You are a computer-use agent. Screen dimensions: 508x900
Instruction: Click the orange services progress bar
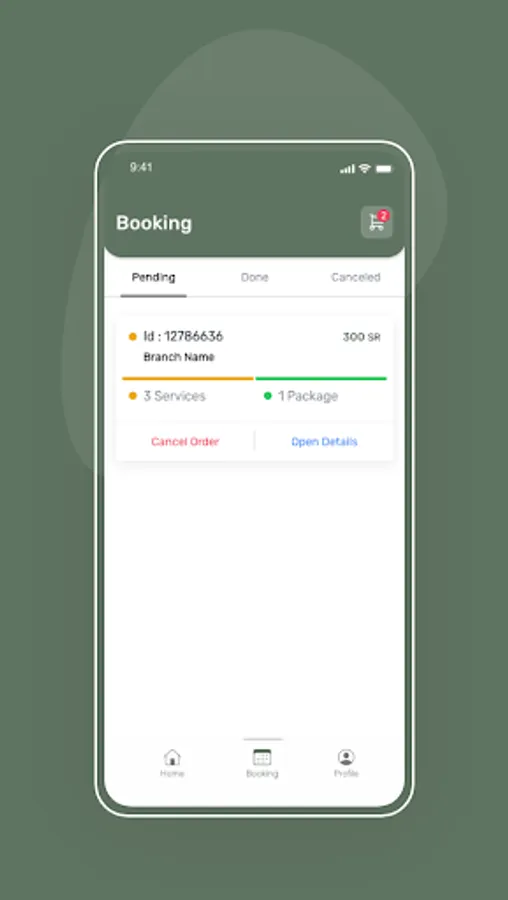click(188, 379)
